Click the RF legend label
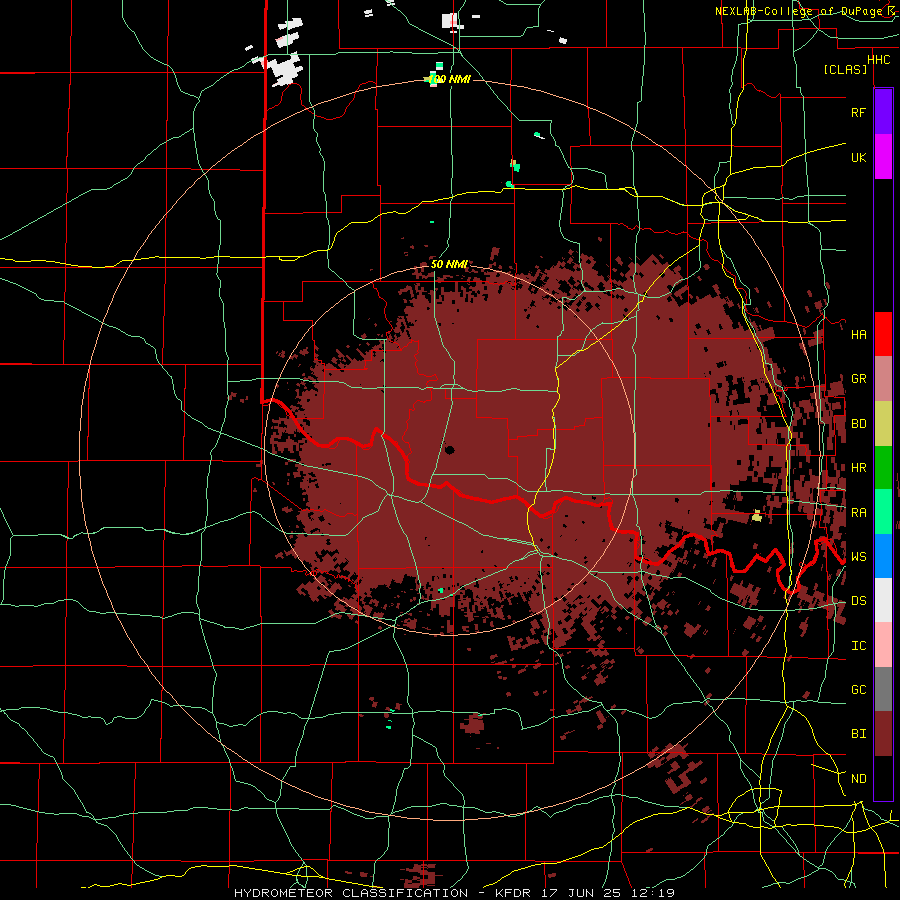This screenshot has width=900, height=900. click(858, 112)
